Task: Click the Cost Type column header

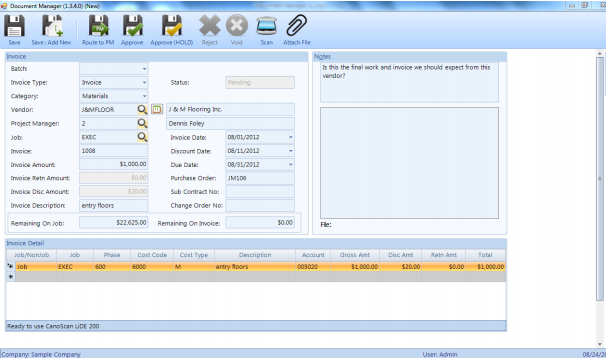Action: pyautogui.click(x=194, y=255)
